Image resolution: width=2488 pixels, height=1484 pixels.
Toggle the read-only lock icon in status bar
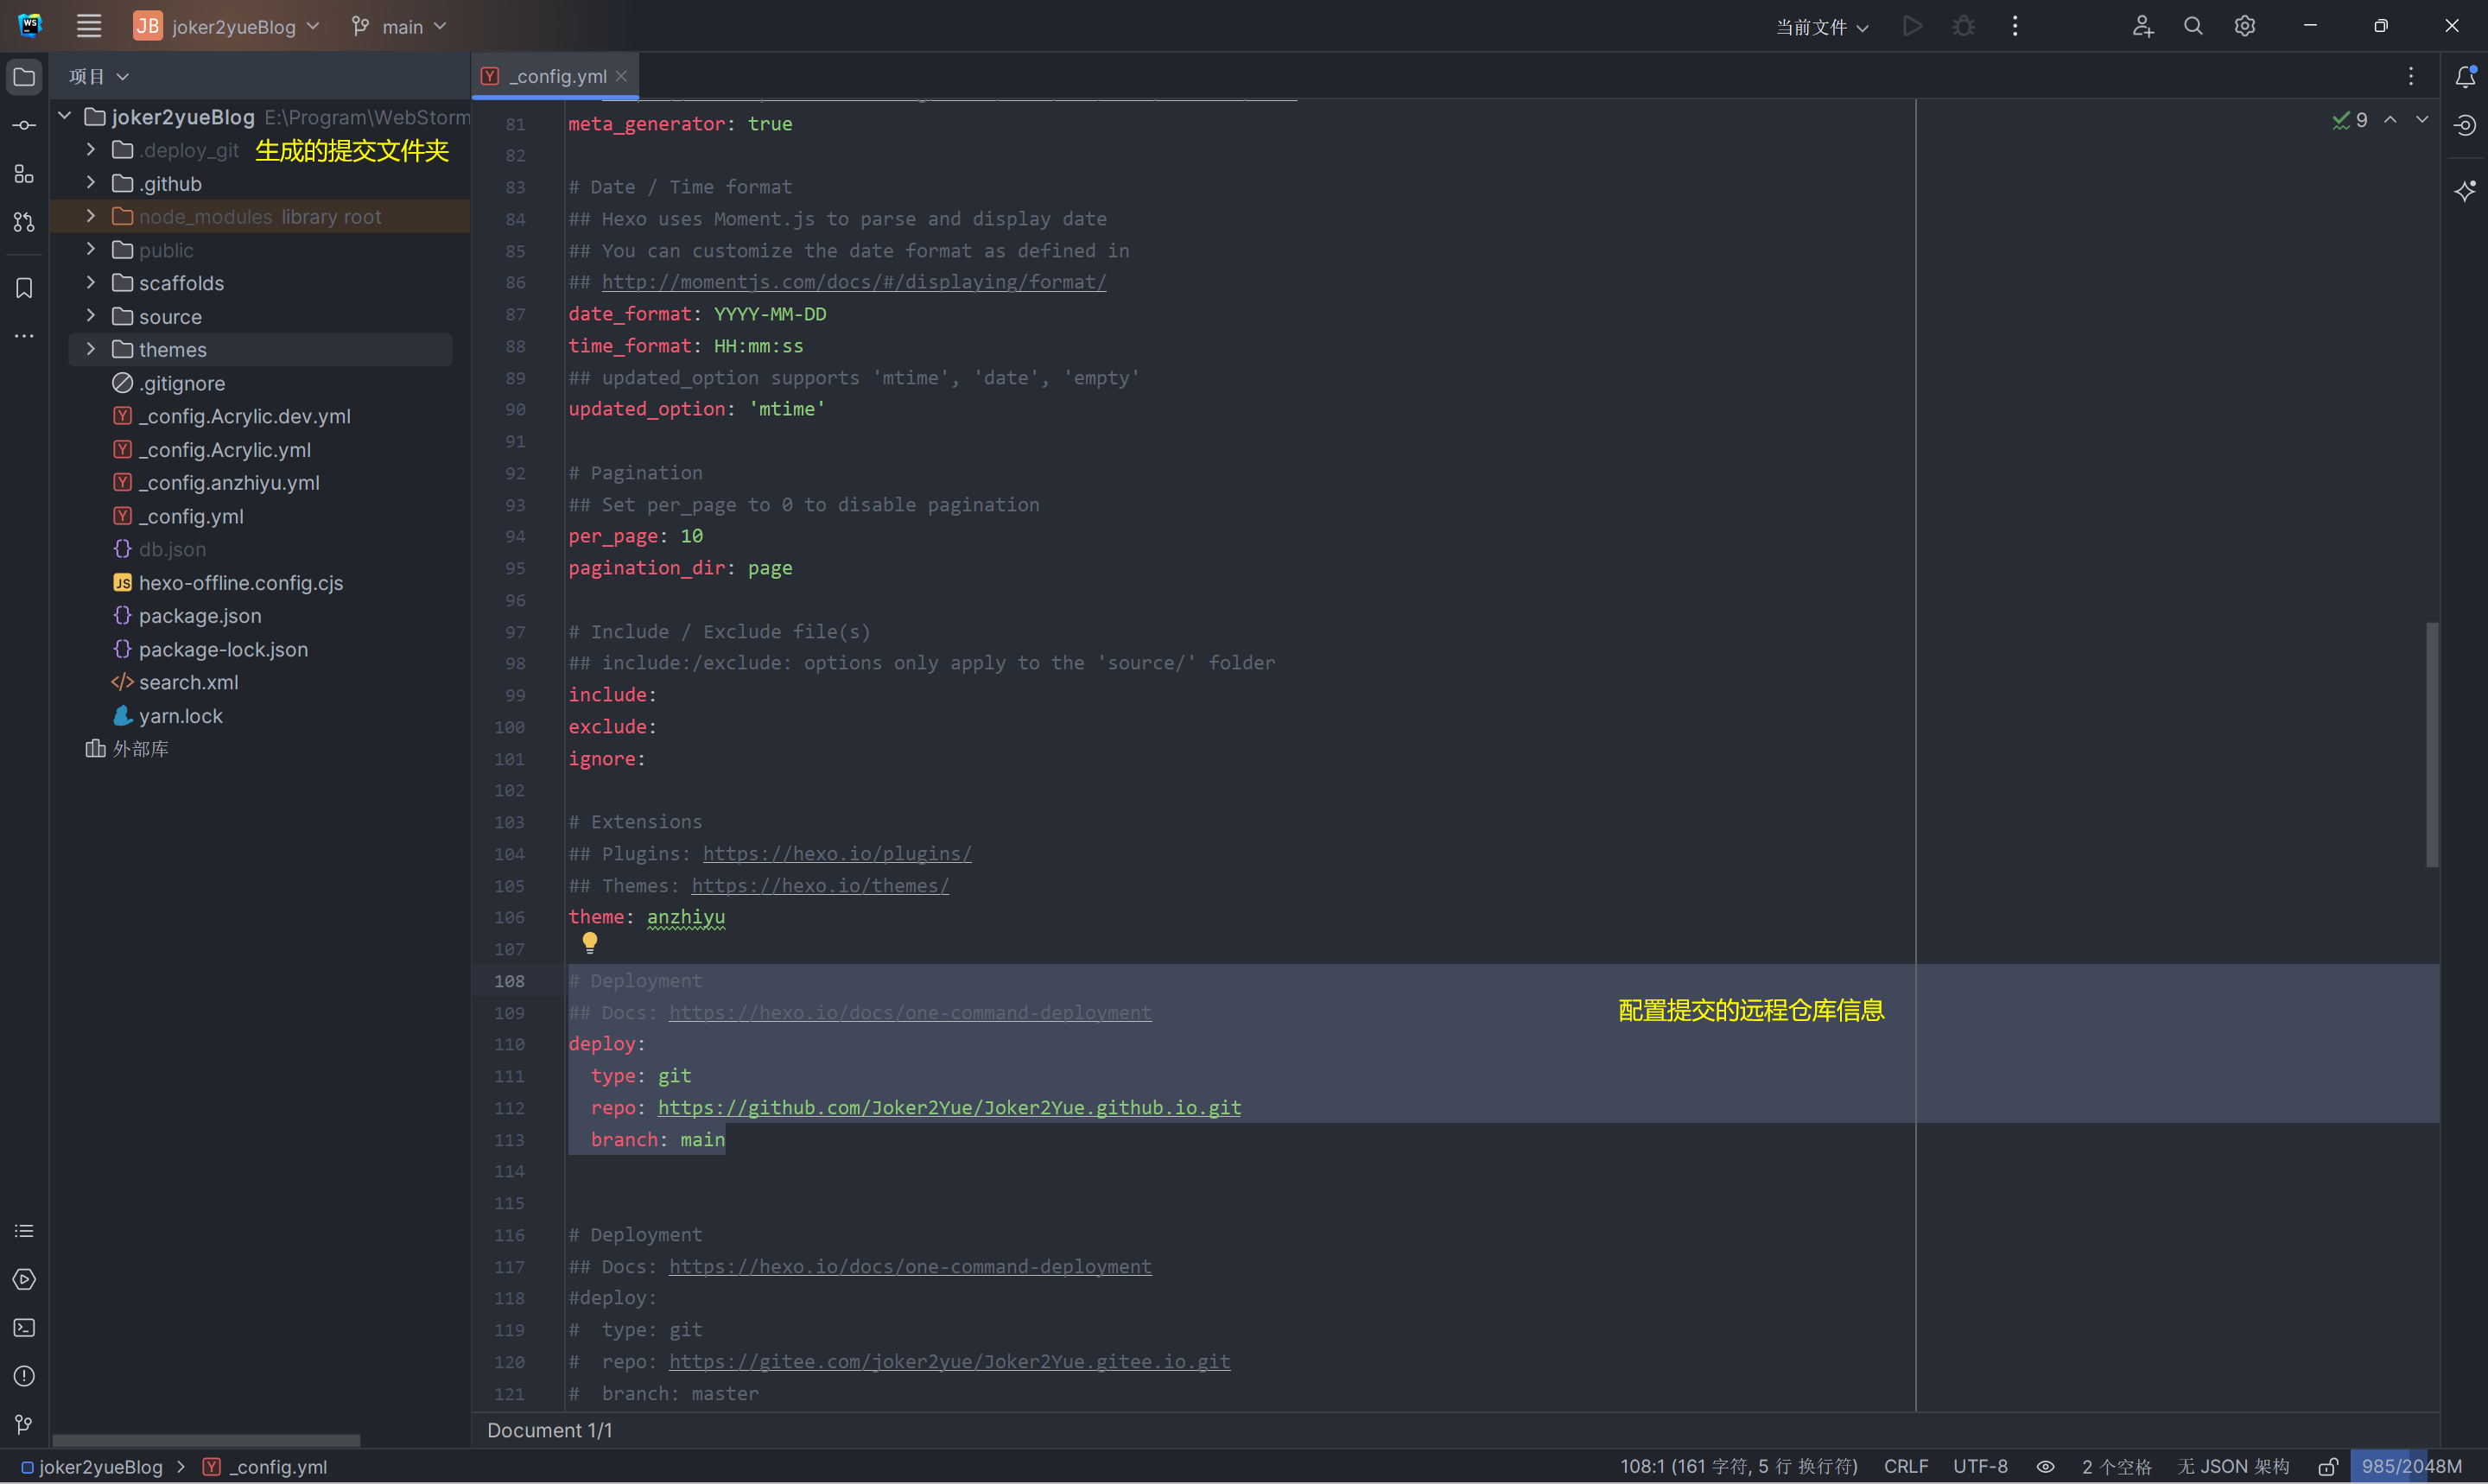click(x=2328, y=1467)
